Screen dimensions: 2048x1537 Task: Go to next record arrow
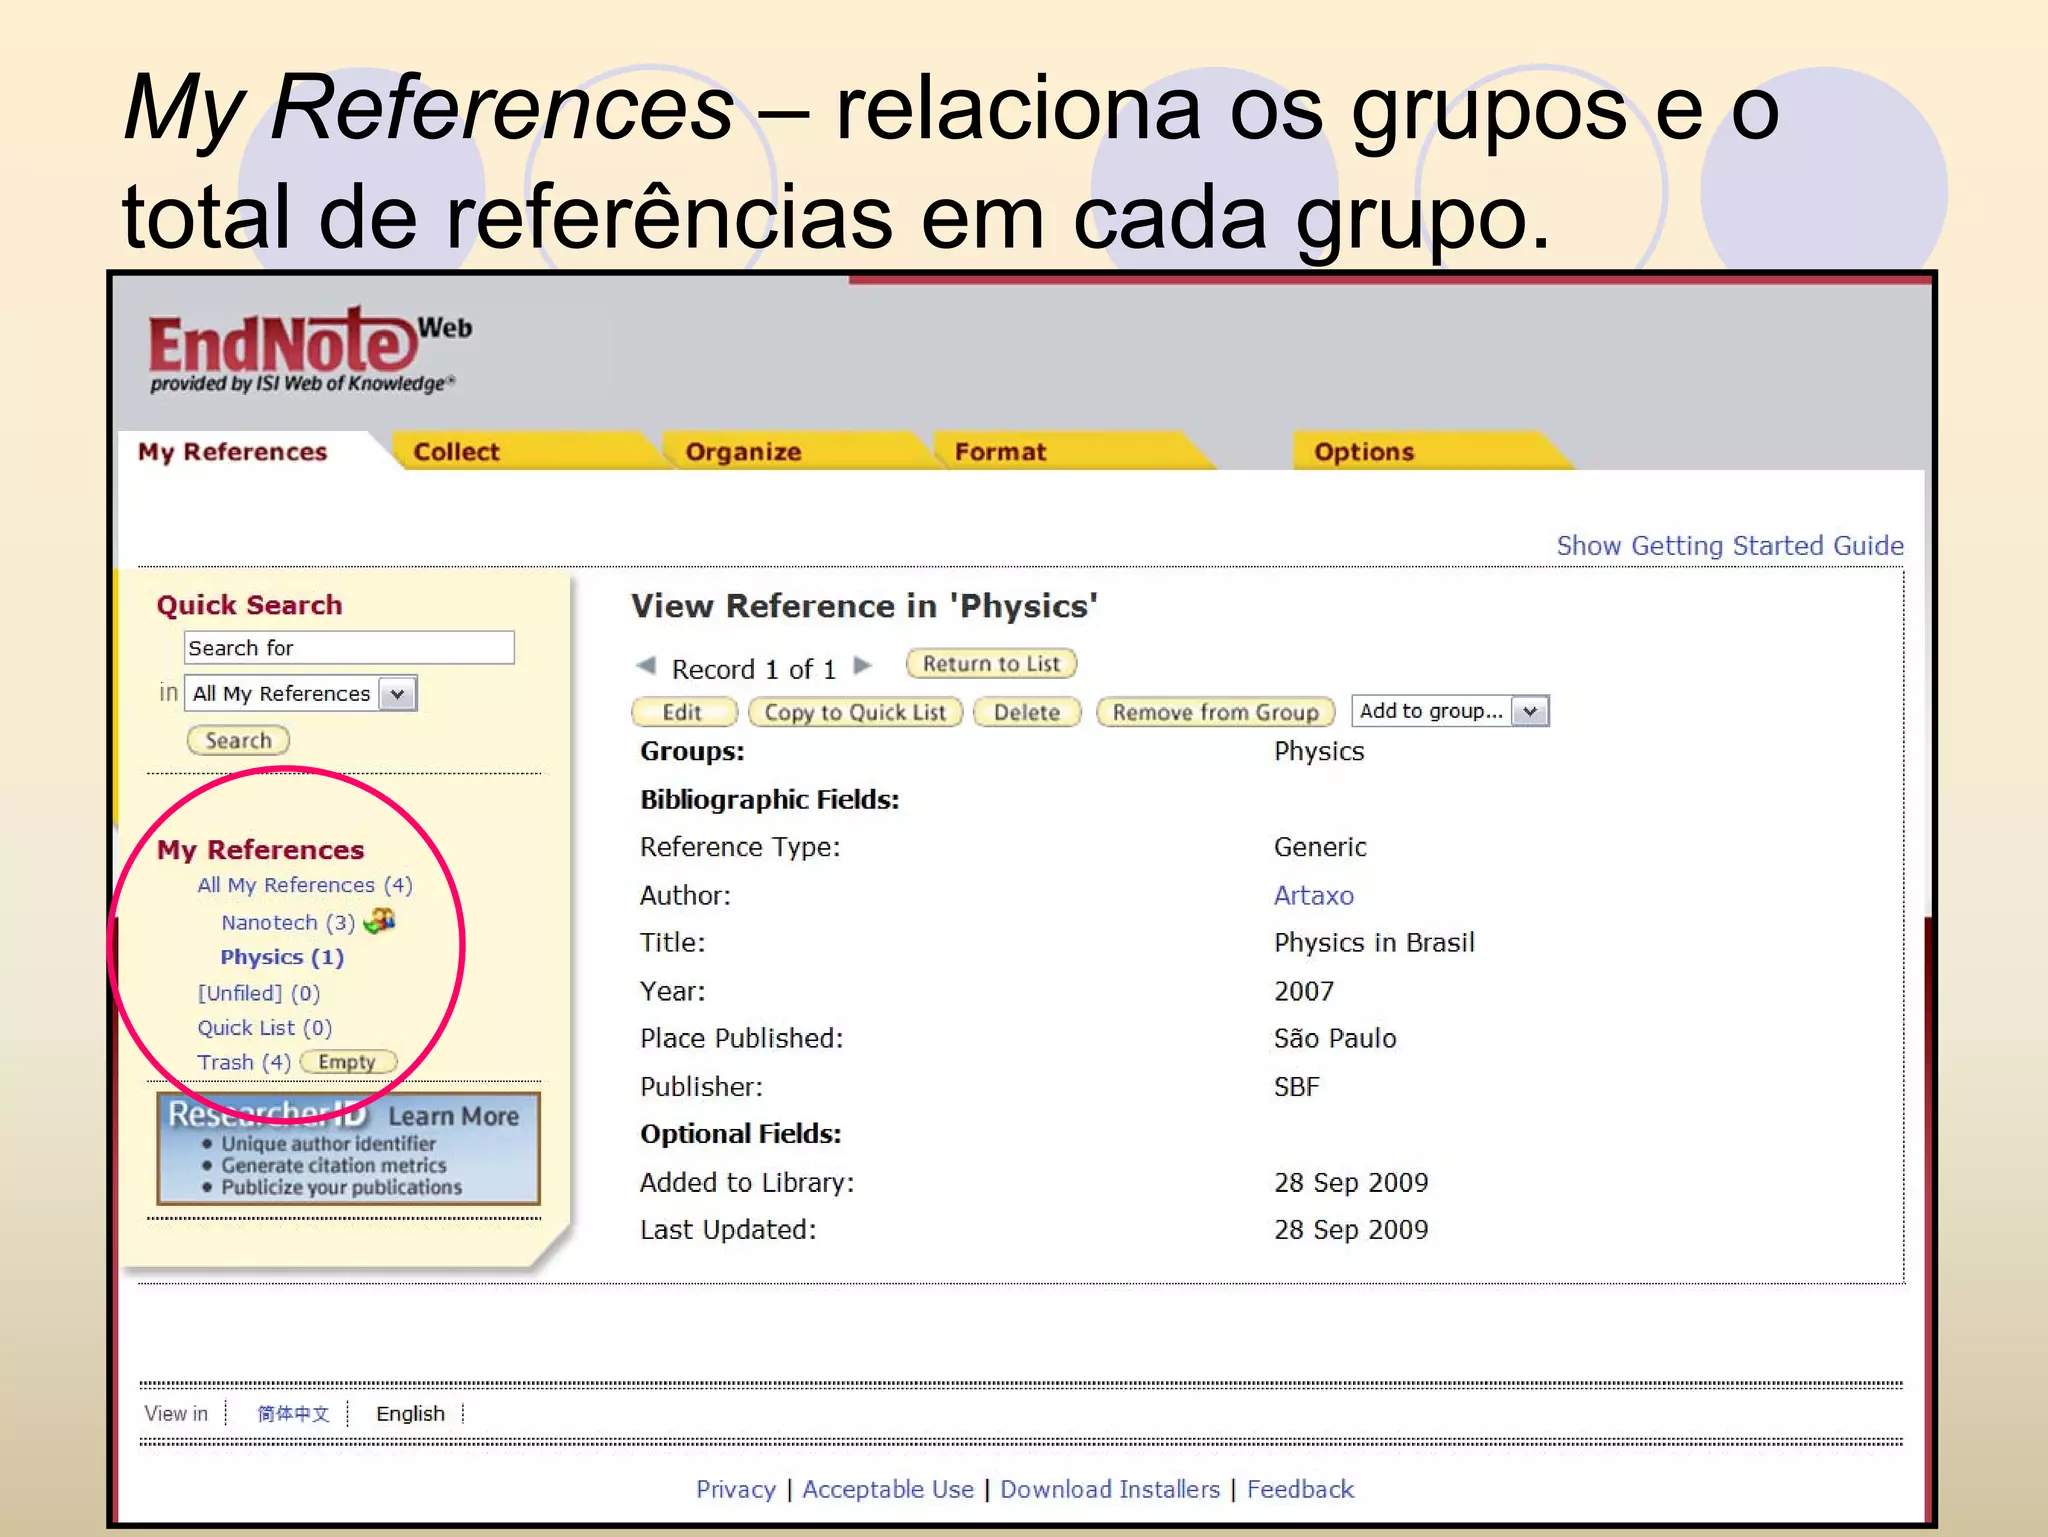863,665
